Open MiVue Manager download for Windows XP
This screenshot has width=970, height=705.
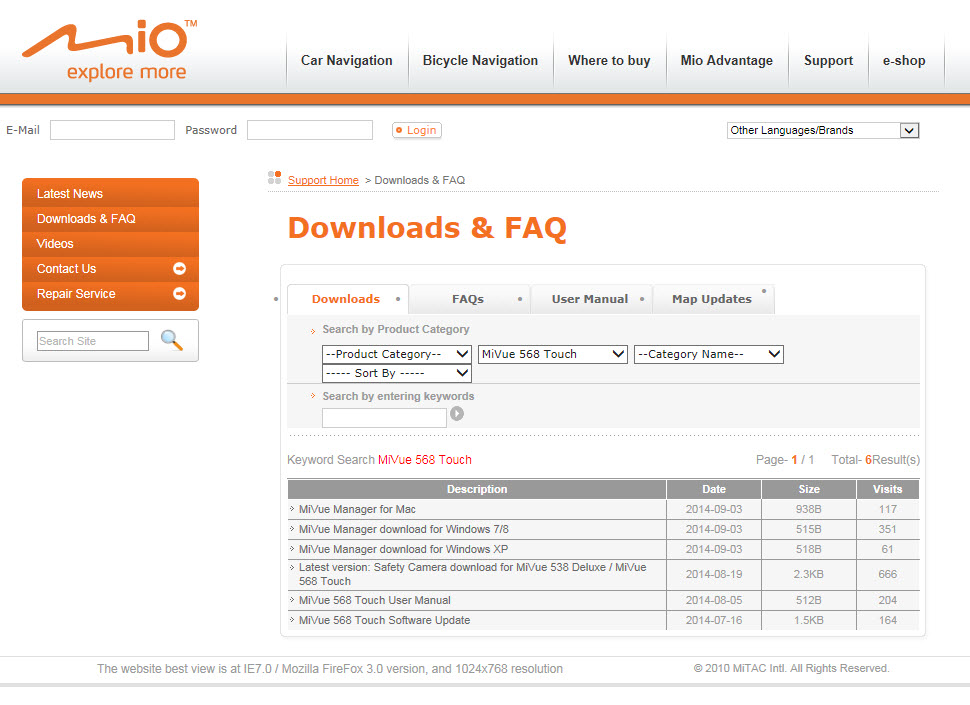tap(403, 549)
